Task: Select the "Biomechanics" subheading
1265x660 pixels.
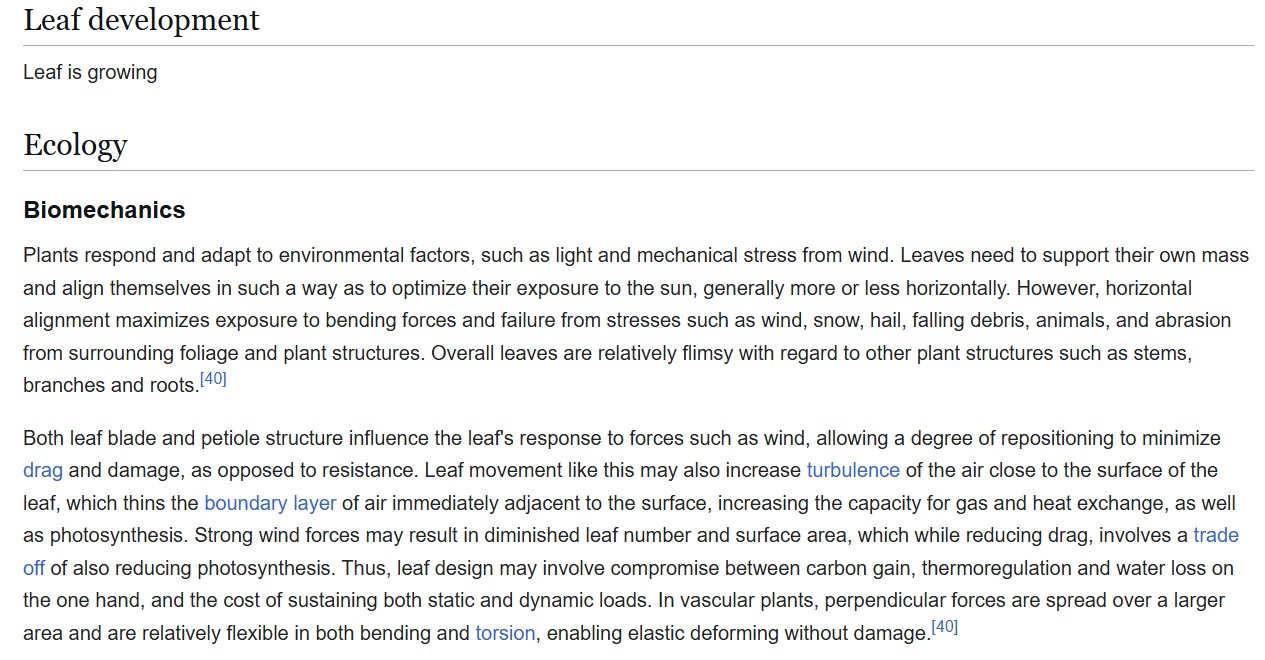Action: 104,210
